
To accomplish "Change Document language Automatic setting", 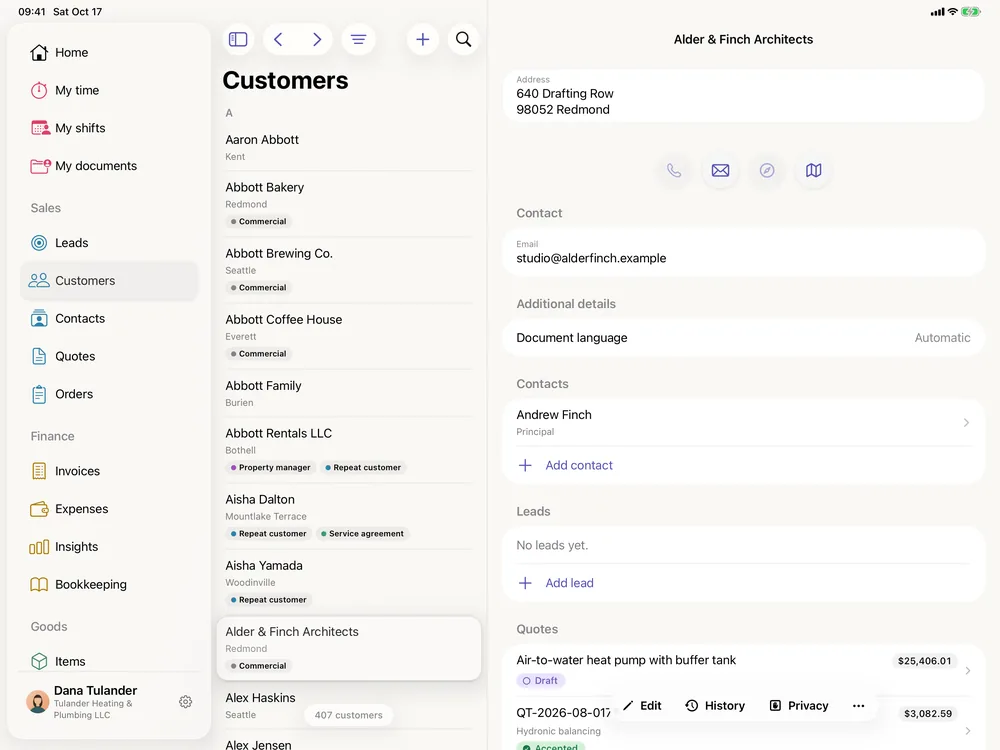I will (x=744, y=338).
